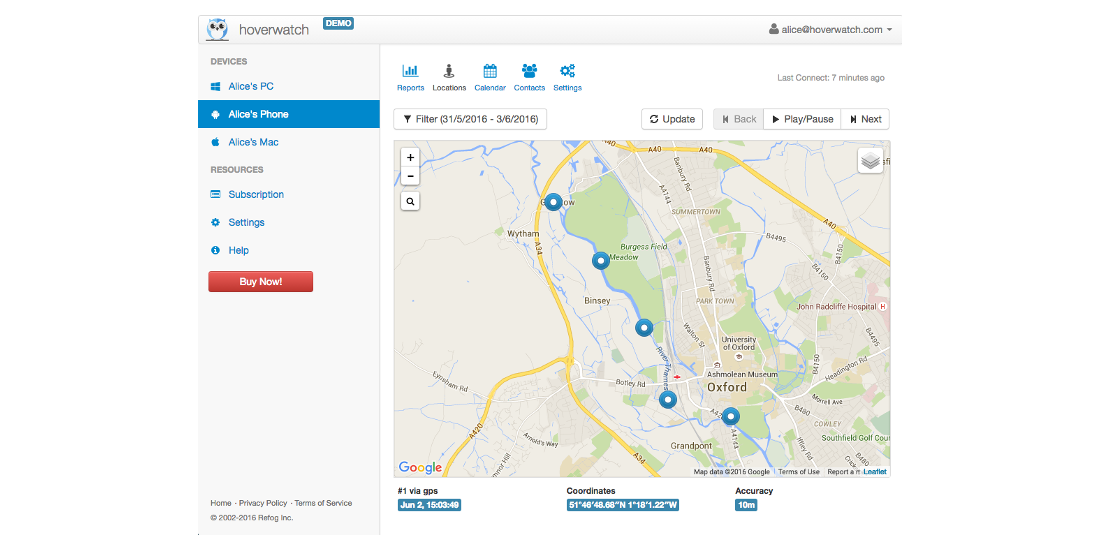Click the Ashmolean Museum map label
1100x550 pixels.
(x=744, y=375)
